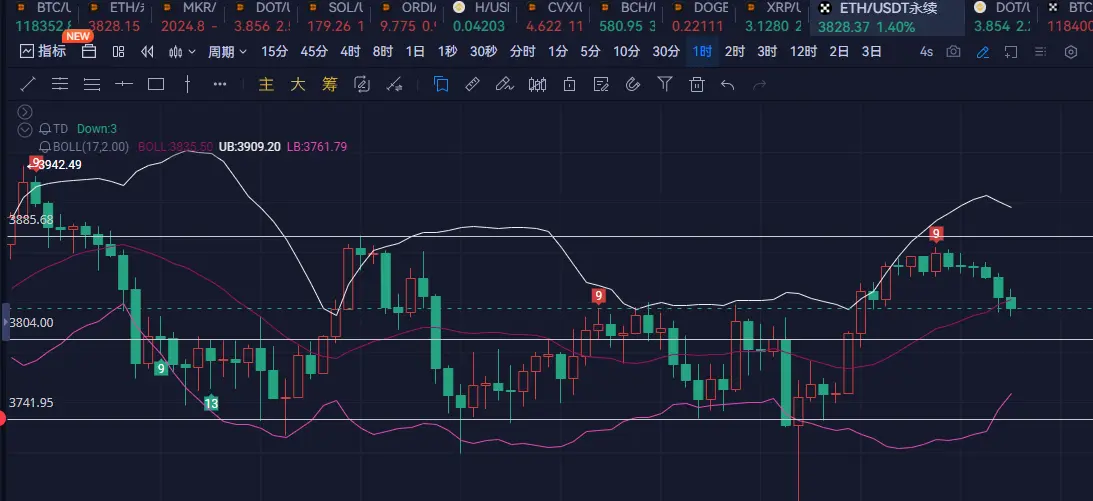The height and width of the screenshot is (501, 1093).
Task: Select the trend line drawing tool
Action: [28, 84]
